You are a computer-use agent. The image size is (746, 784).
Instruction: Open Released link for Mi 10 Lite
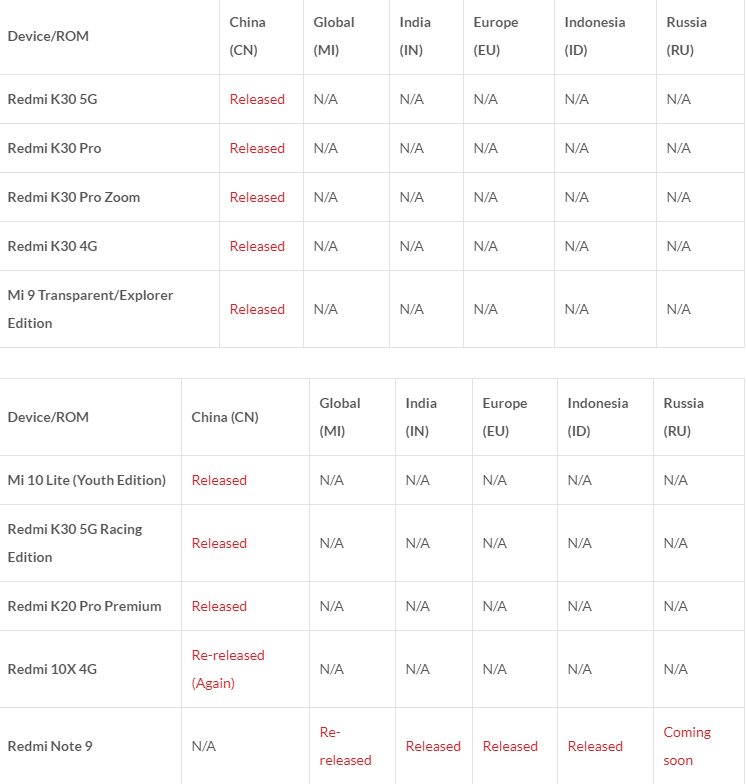point(219,480)
